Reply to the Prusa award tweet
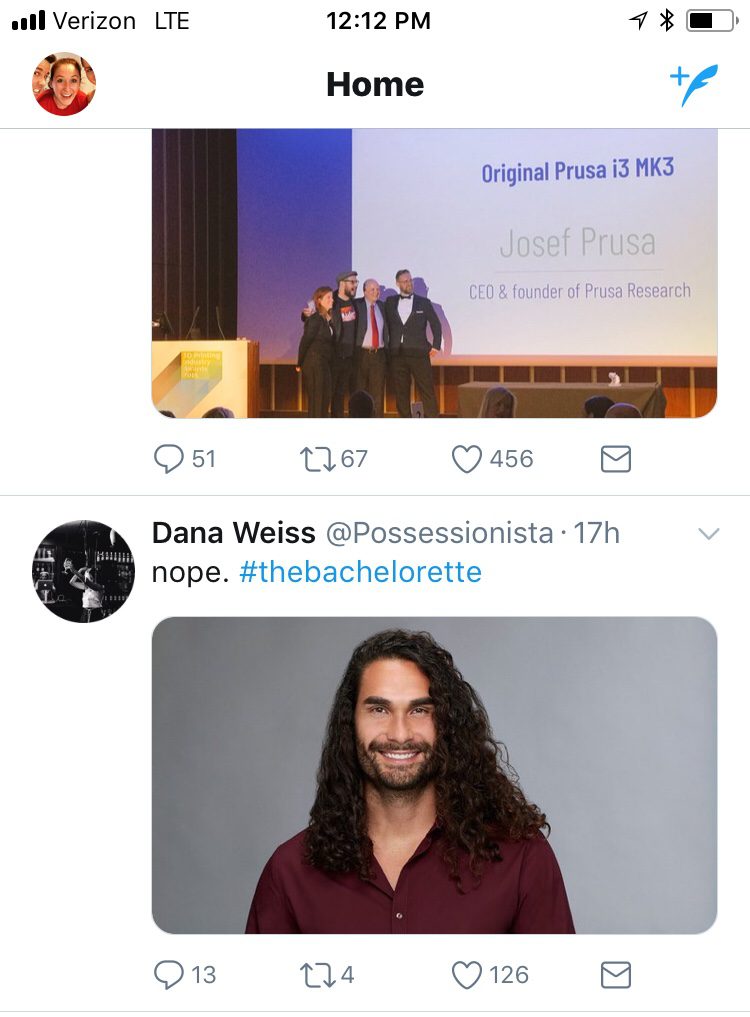The width and height of the screenshot is (750, 1017). (169, 459)
